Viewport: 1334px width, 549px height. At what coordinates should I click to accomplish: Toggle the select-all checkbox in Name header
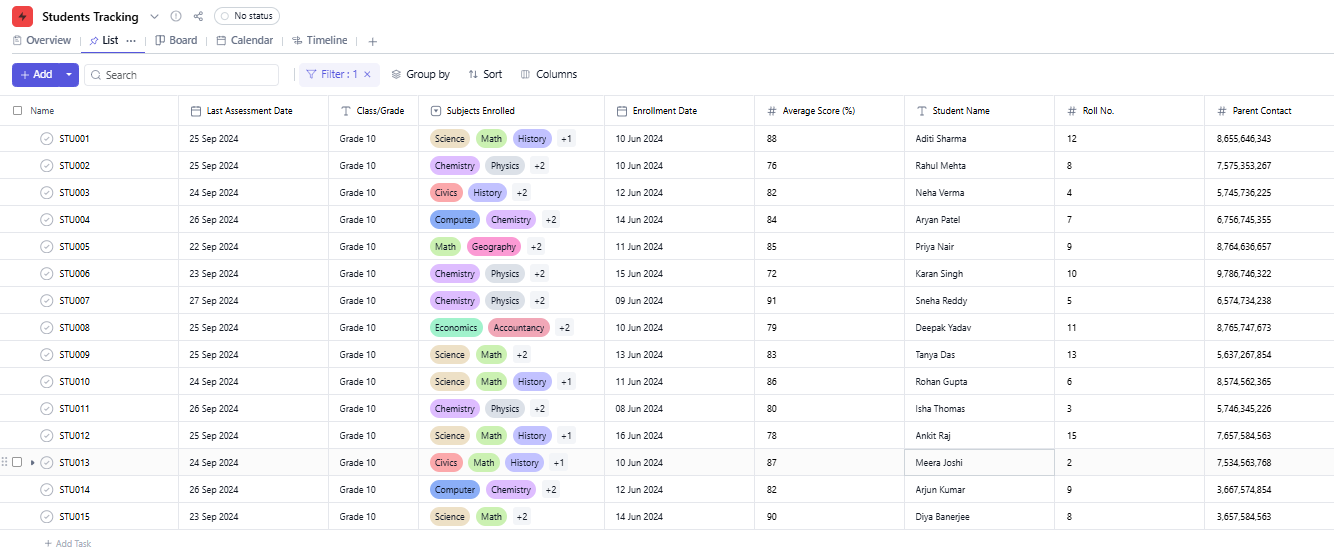[17, 111]
